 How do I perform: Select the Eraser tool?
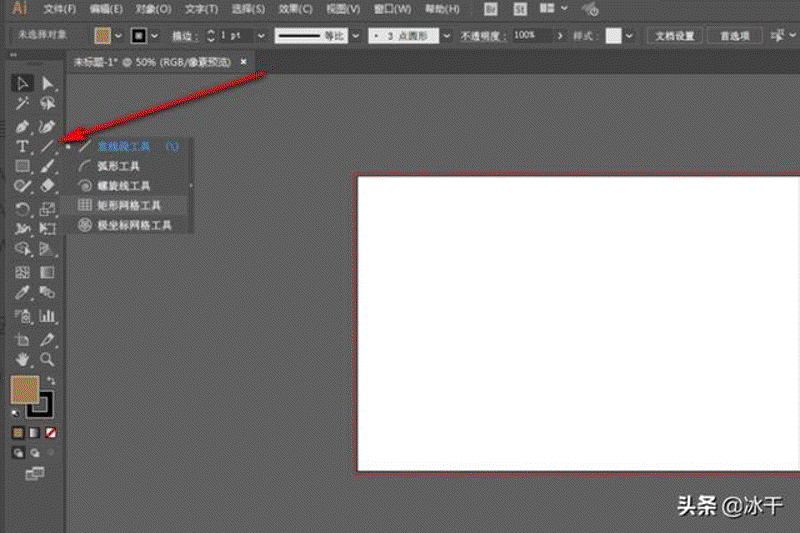[47, 186]
